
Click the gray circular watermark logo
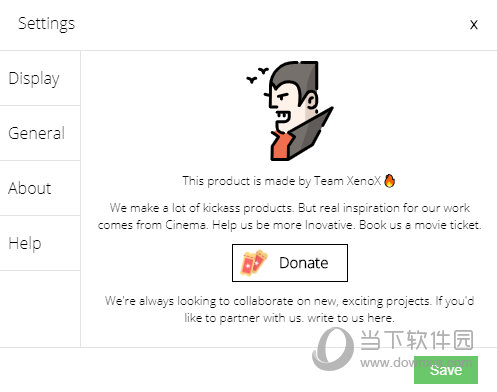[x=333, y=349]
